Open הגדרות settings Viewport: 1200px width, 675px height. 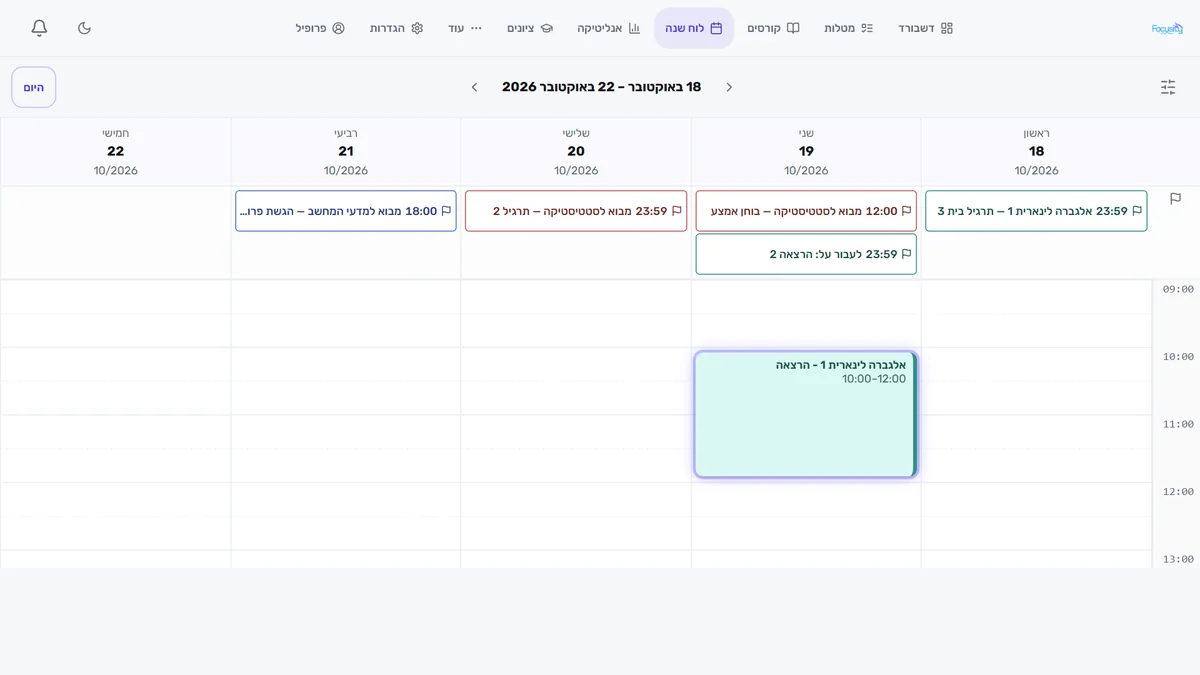(x=396, y=28)
